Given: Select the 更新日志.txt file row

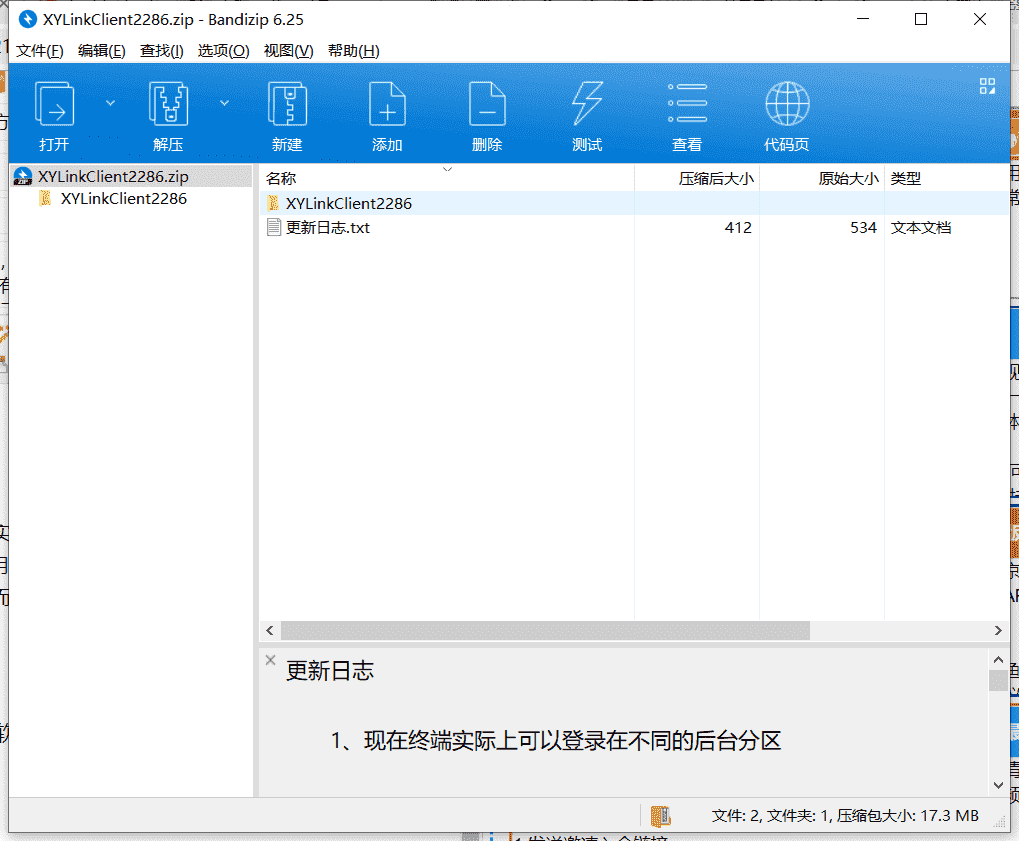Looking at the screenshot, I should coord(634,227).
